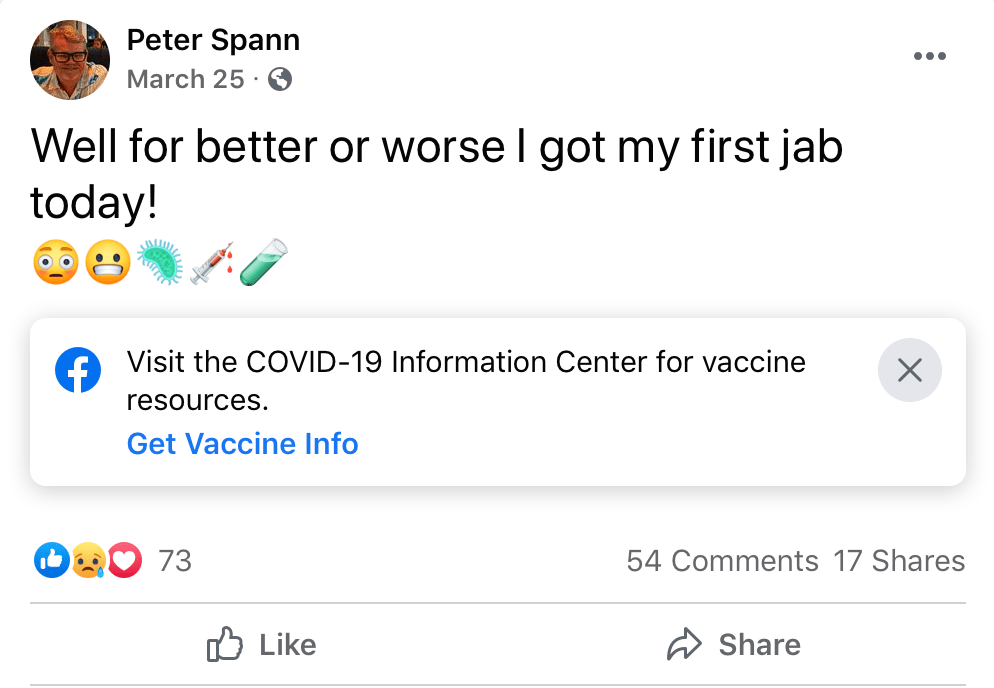Screen dimensions: 994x688
Task: Like this post
Action: (261, 645)
